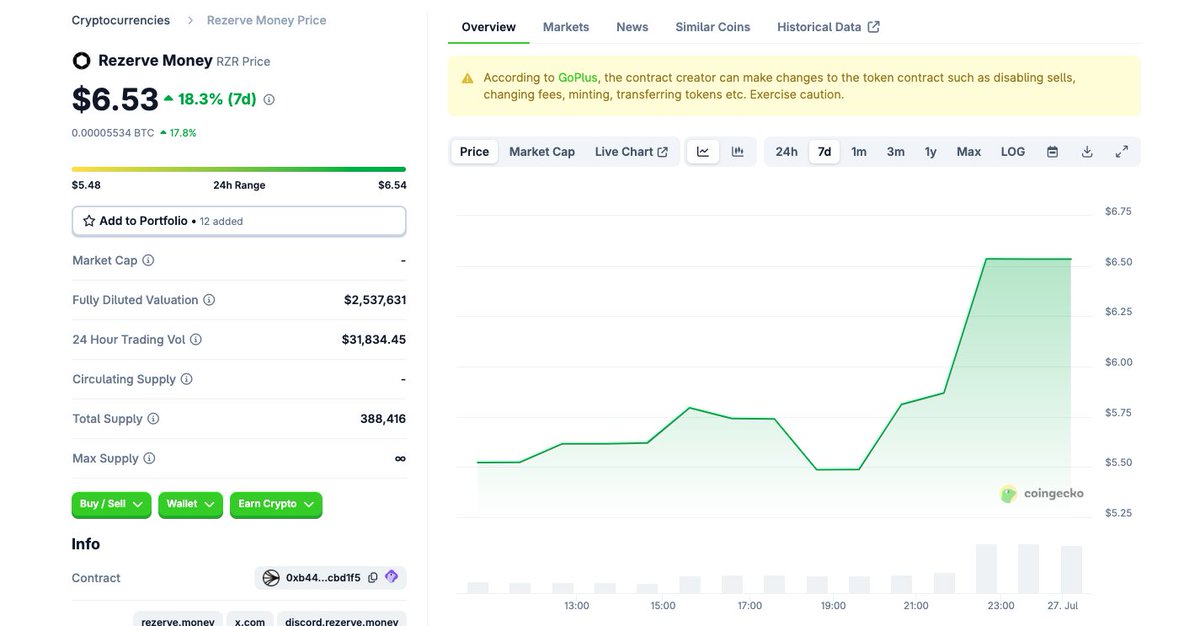The image size is (1200, 626).
Task: Click the 388,416 total supply value
Action: point(383,419)
